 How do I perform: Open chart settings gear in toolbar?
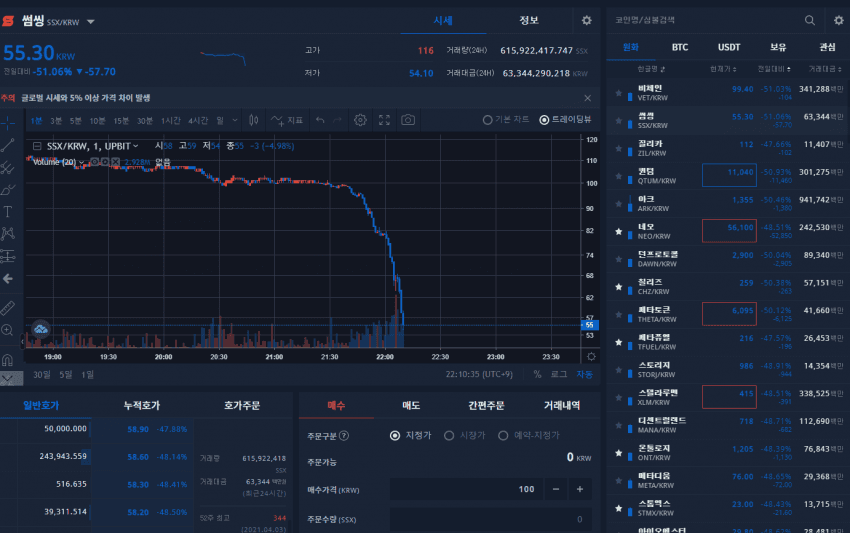(x=360, y=120)
